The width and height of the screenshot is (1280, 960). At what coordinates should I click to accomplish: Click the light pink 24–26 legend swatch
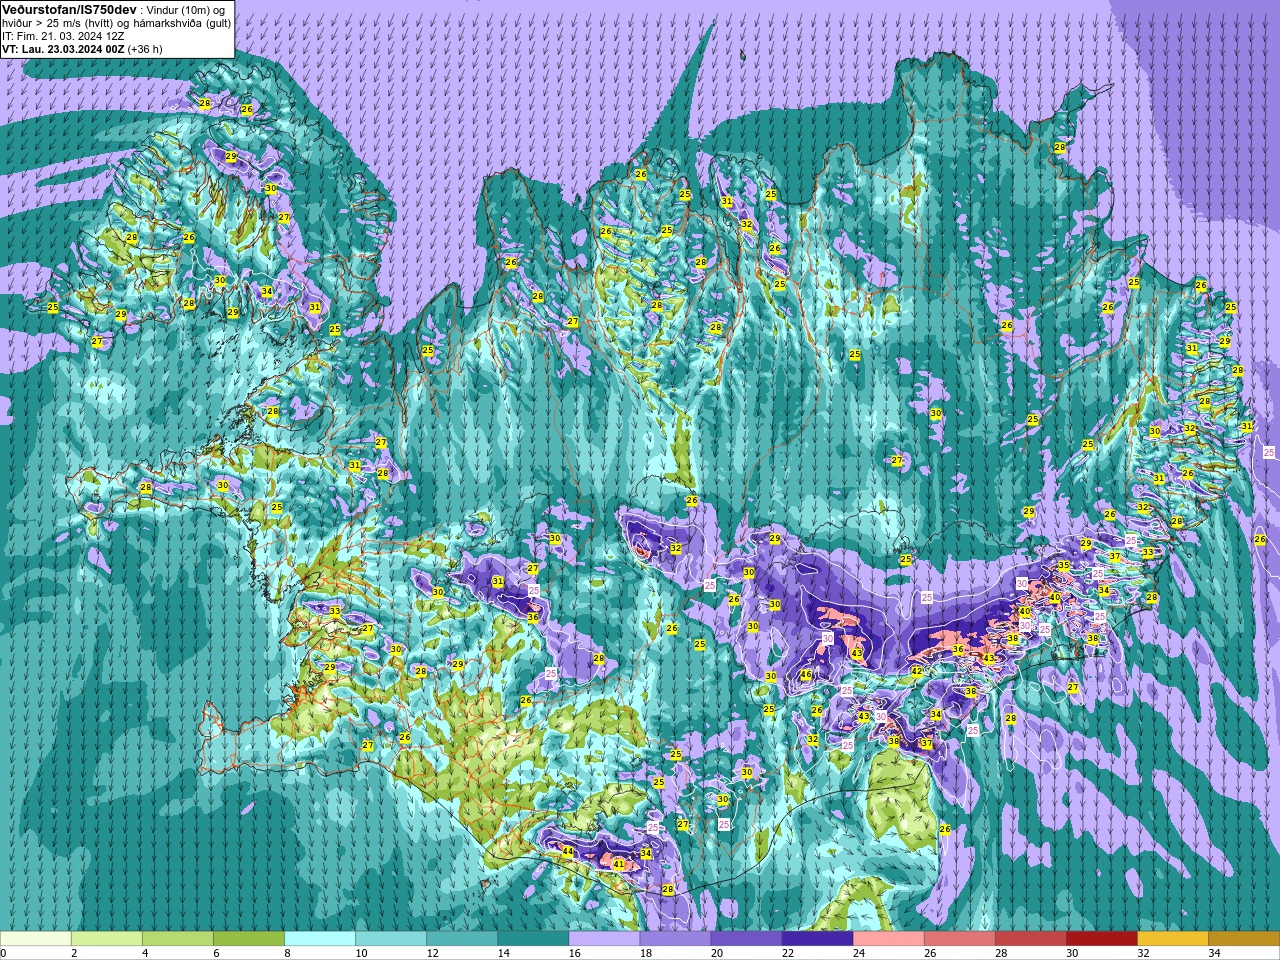click(x=888, y=939)
